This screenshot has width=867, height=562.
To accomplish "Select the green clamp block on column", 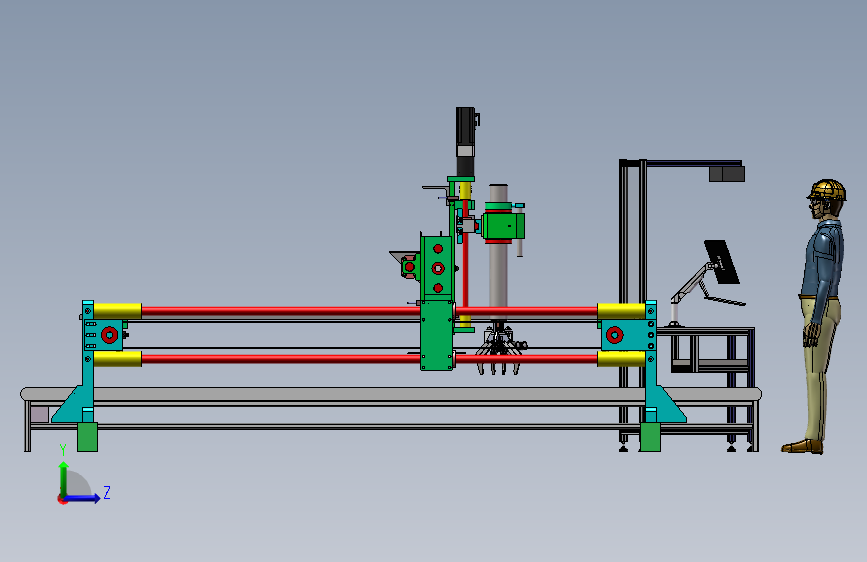I will [503, 226].
